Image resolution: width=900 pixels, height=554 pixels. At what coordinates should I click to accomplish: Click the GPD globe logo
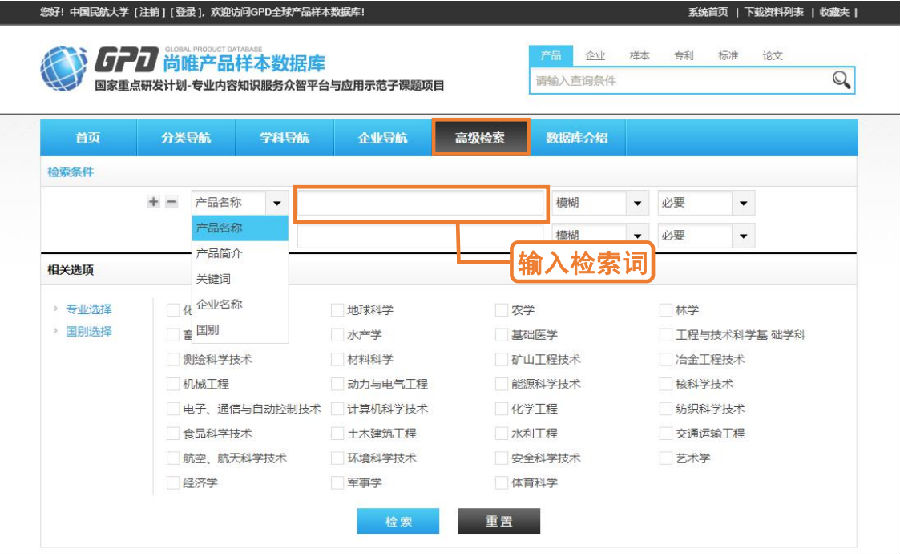tap(63, 68)
